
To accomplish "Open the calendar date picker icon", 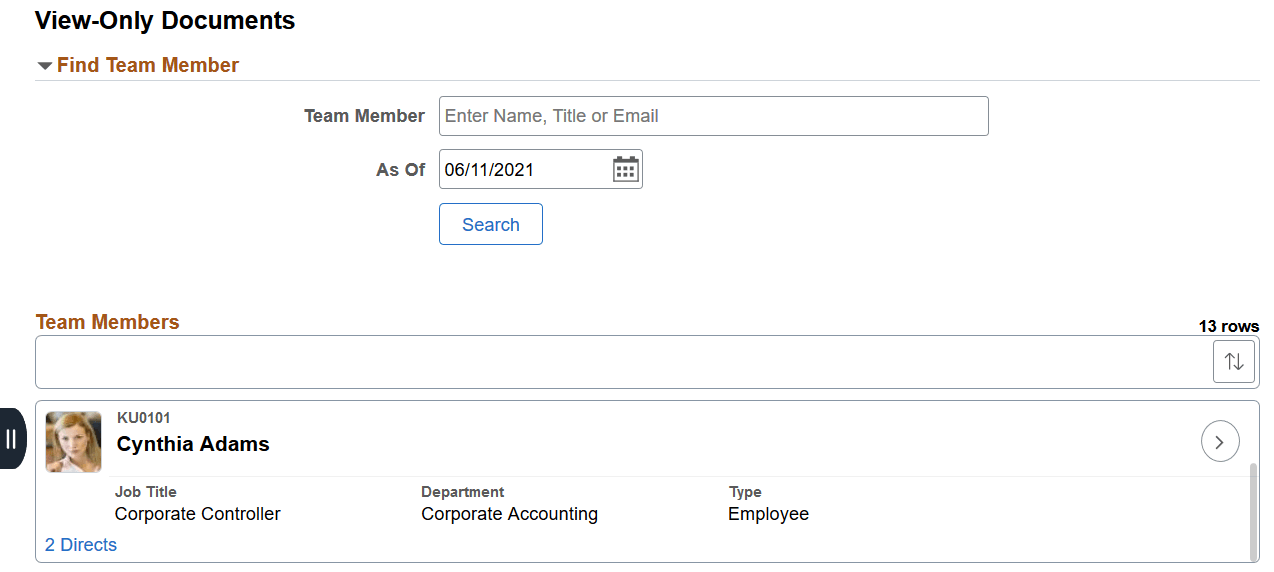I will click(x=625, y=170).
